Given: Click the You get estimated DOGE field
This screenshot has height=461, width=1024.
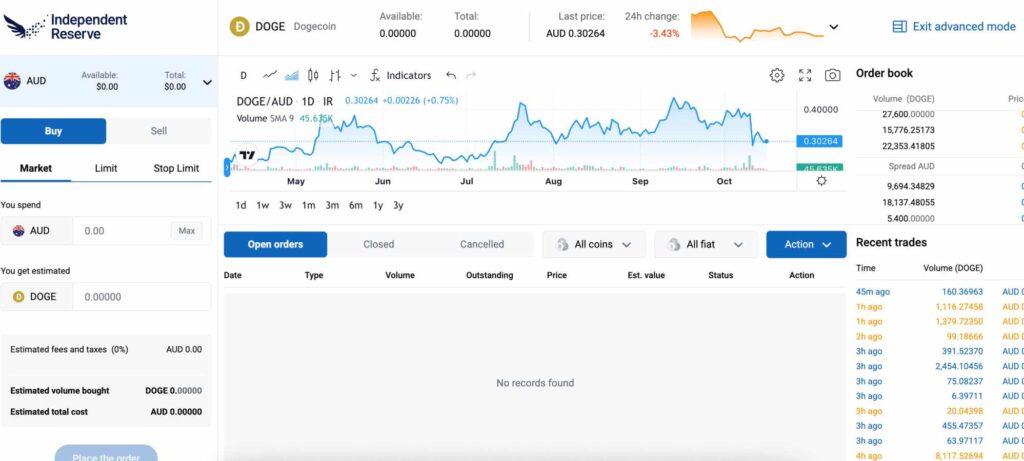Looking at the screenshot, I should 142,296.
